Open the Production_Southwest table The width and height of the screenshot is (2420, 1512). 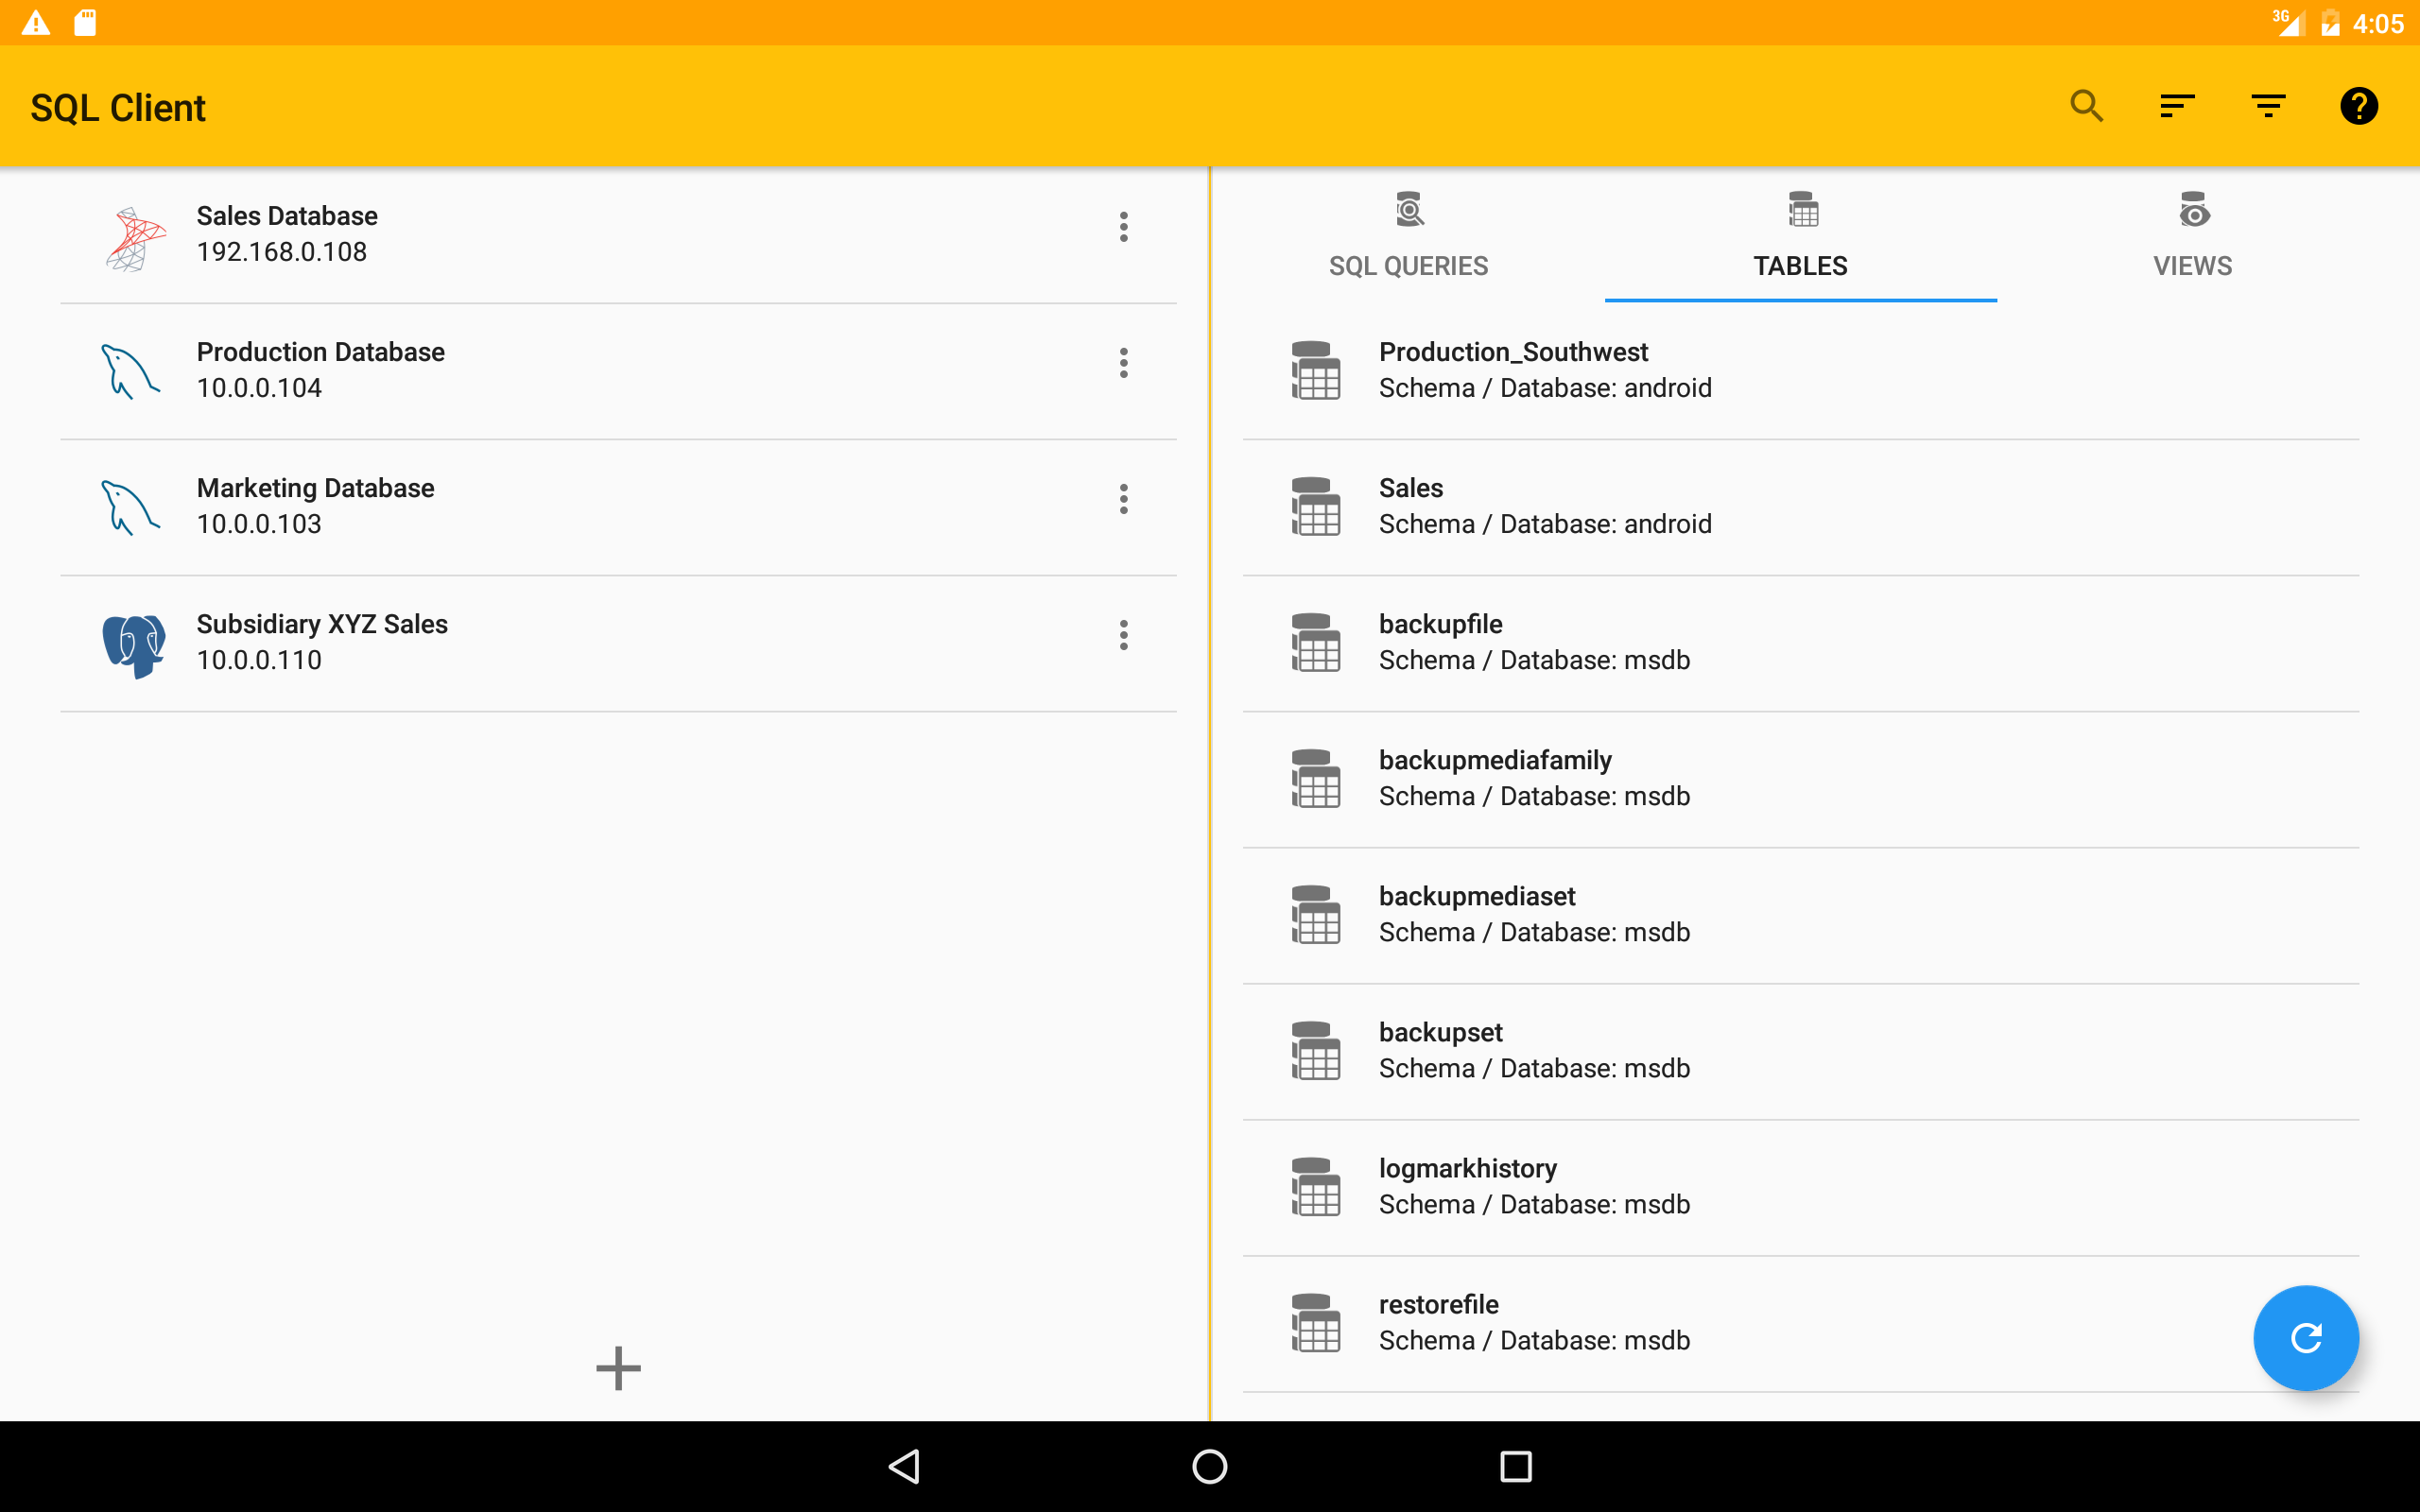[x=1544, y=370]
